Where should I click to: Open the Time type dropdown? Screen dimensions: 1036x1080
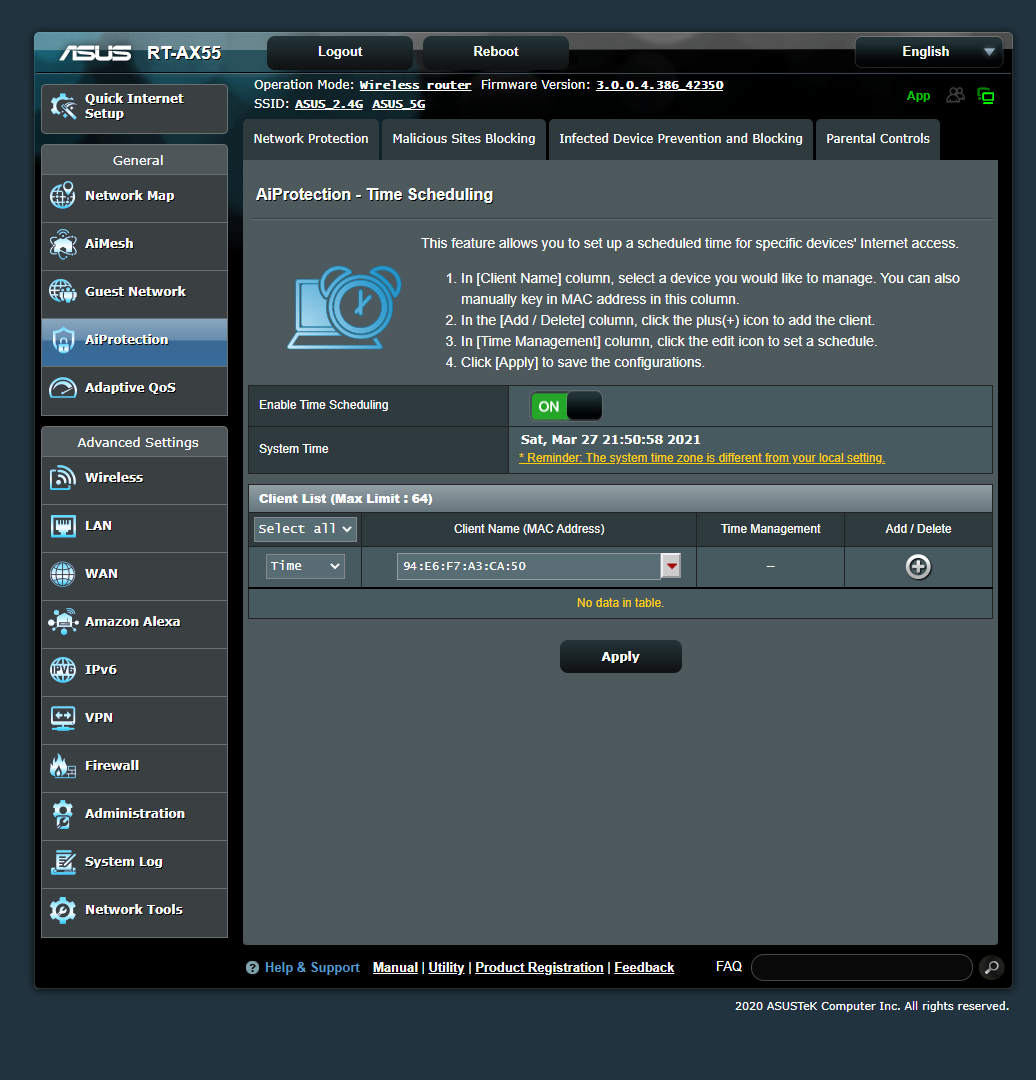305,566
